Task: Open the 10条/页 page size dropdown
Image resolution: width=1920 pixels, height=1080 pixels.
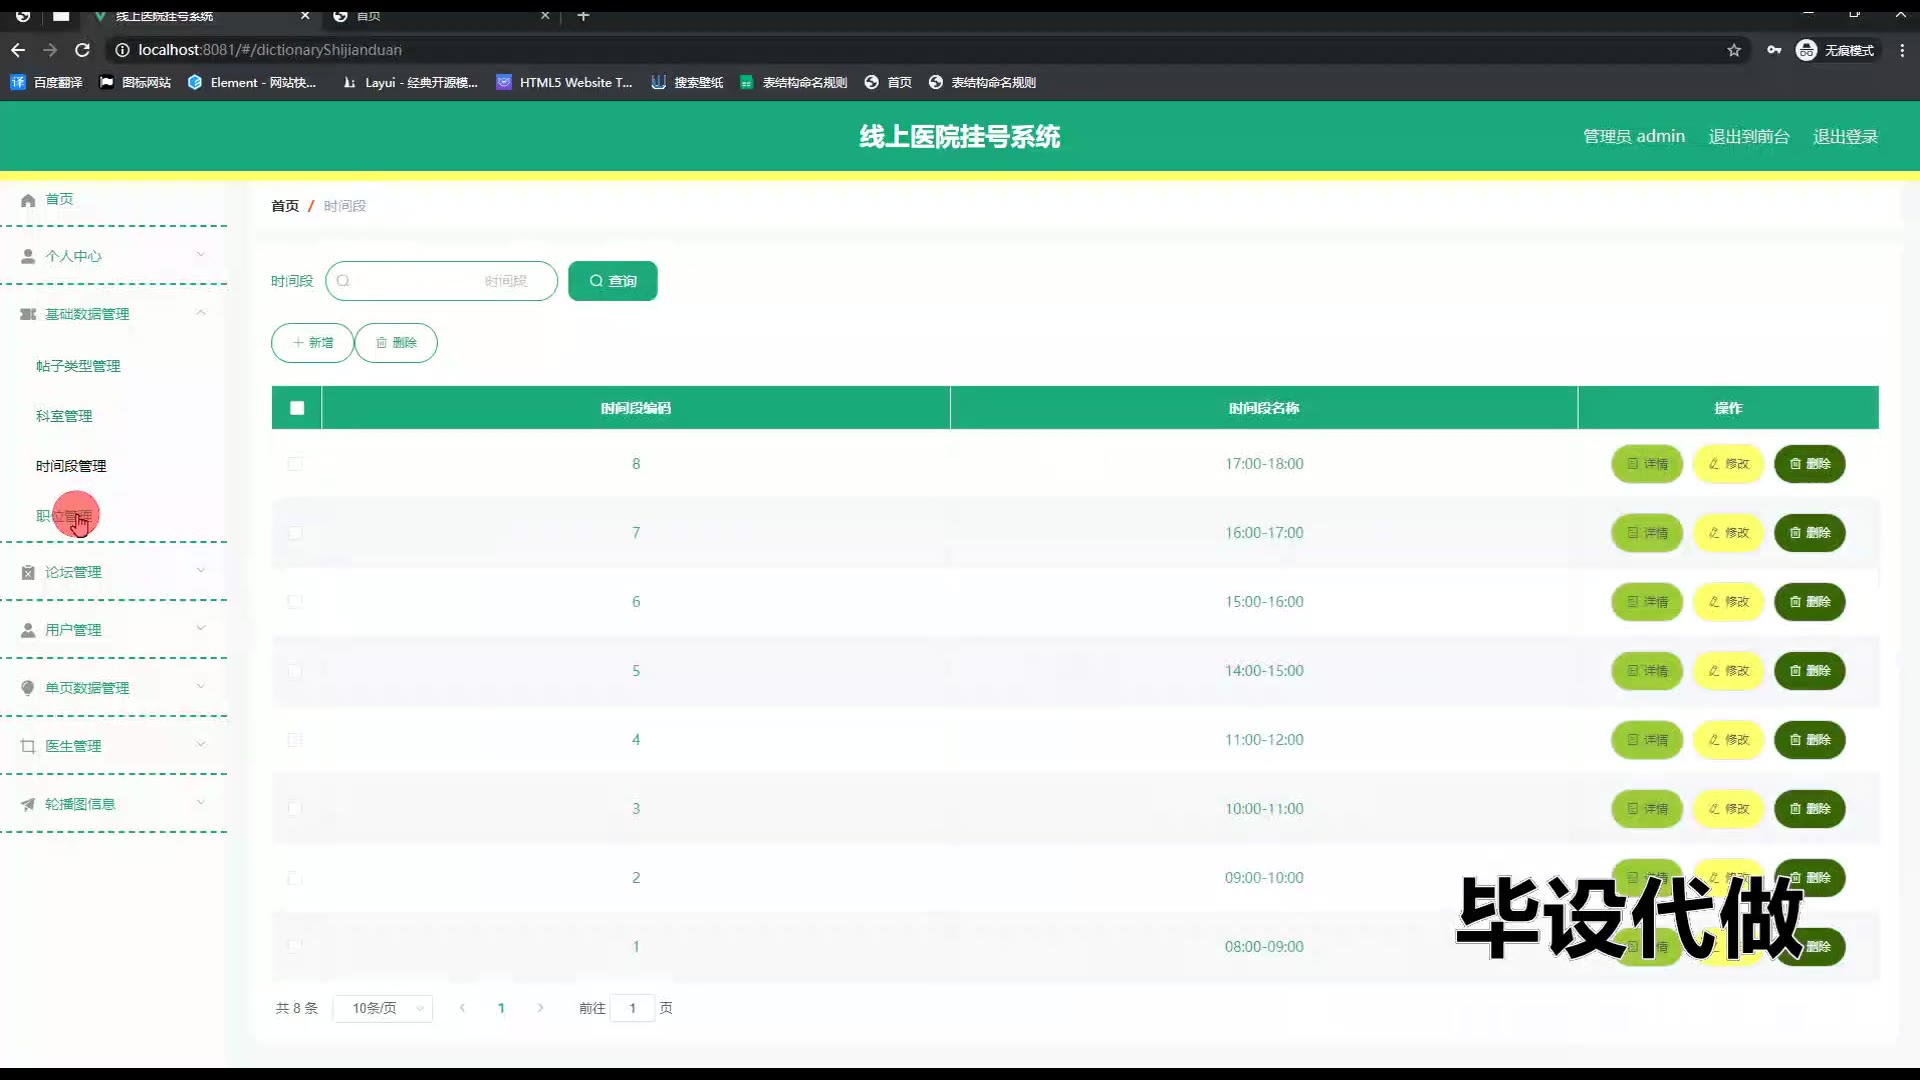Action: click(x=383, y=1008)
